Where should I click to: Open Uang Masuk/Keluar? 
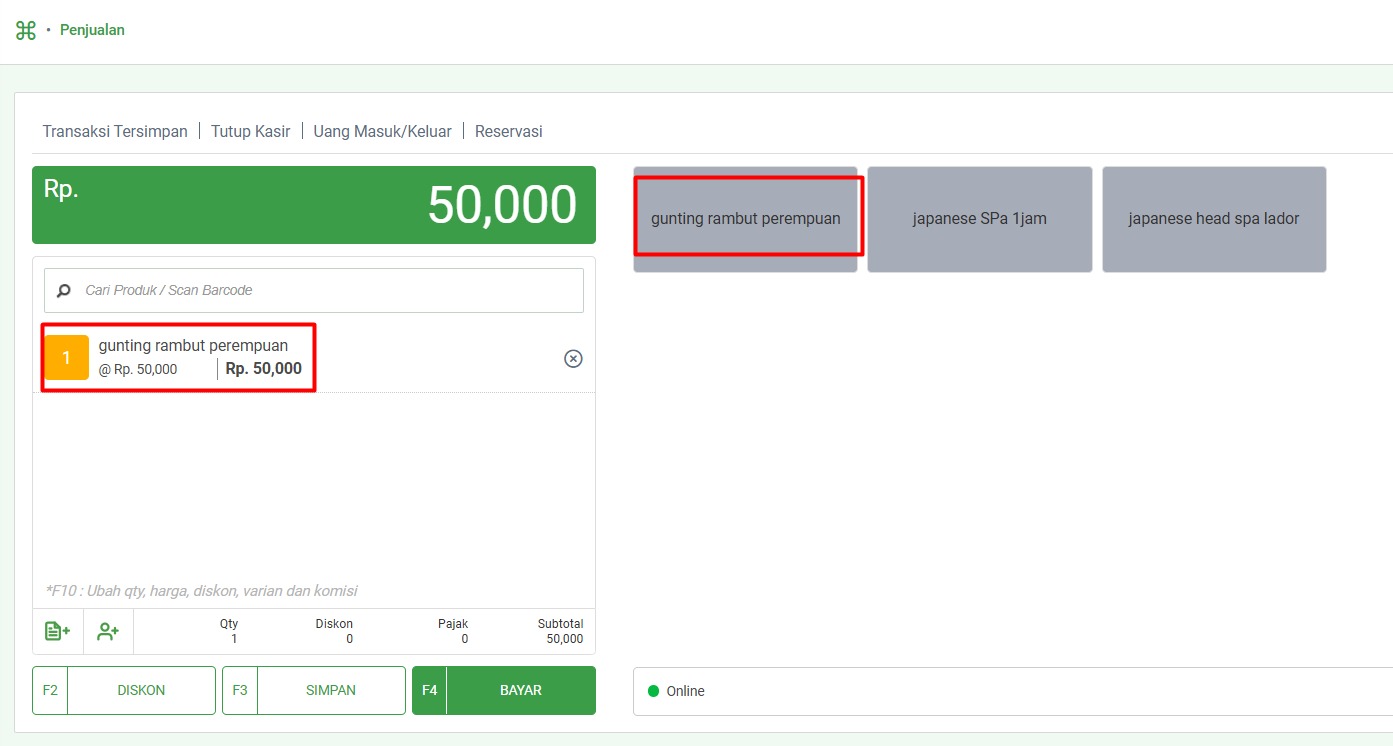(x=382, y=131)
